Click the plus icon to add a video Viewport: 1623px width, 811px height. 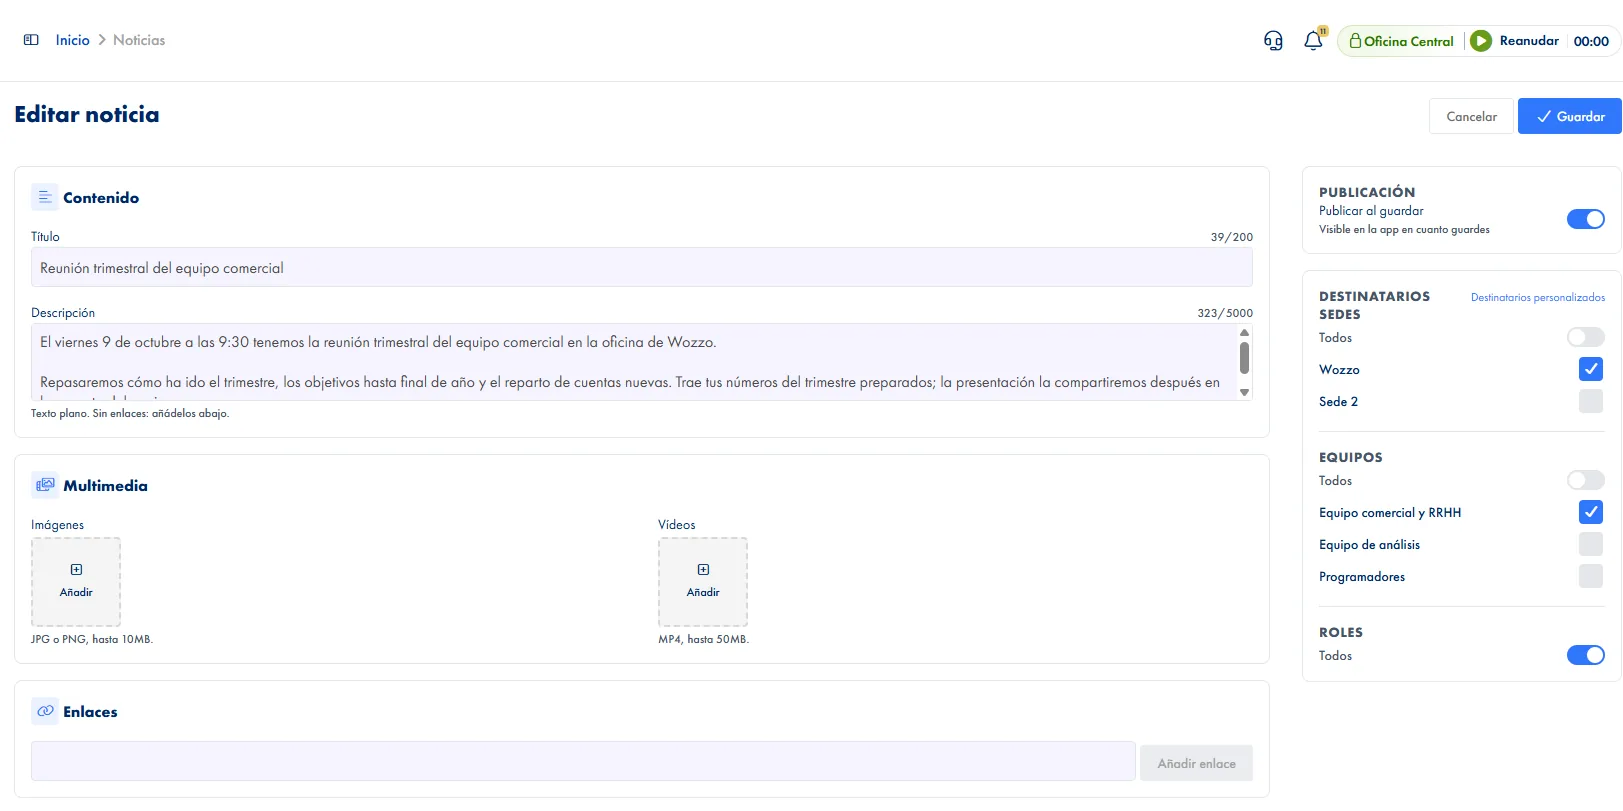703,570
